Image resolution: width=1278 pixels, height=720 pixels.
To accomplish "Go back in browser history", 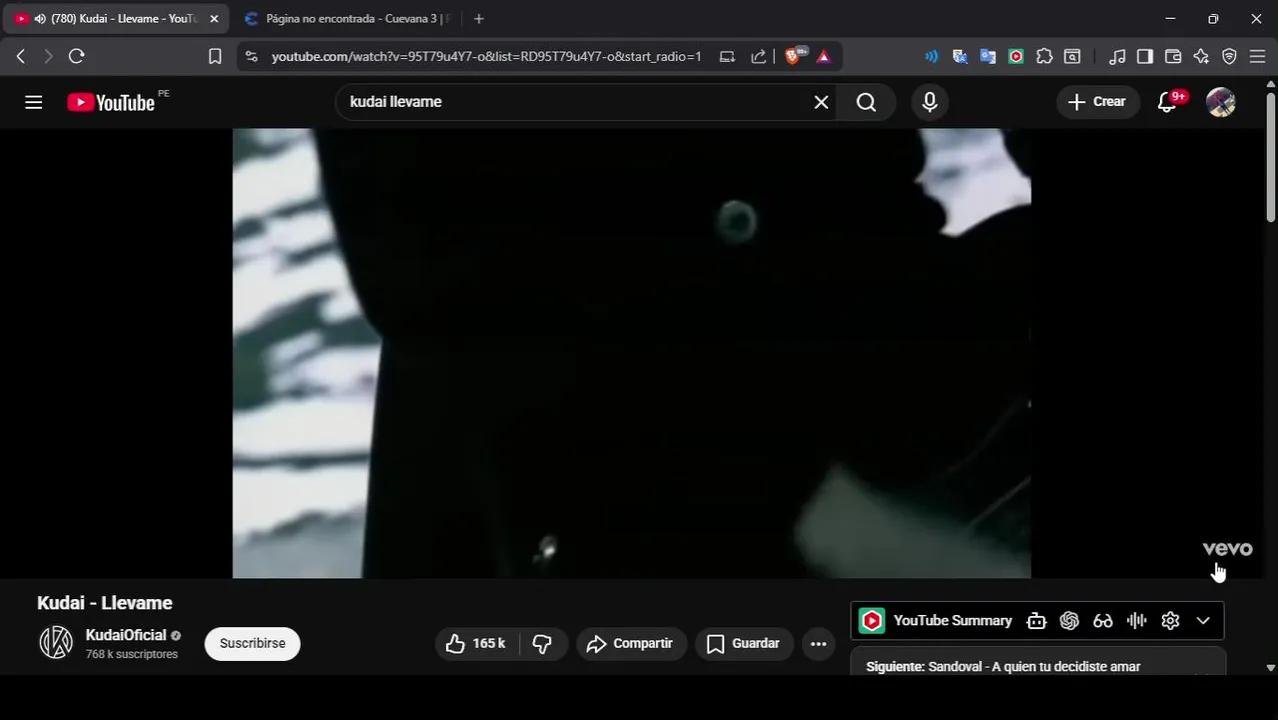I will point(21,57).
